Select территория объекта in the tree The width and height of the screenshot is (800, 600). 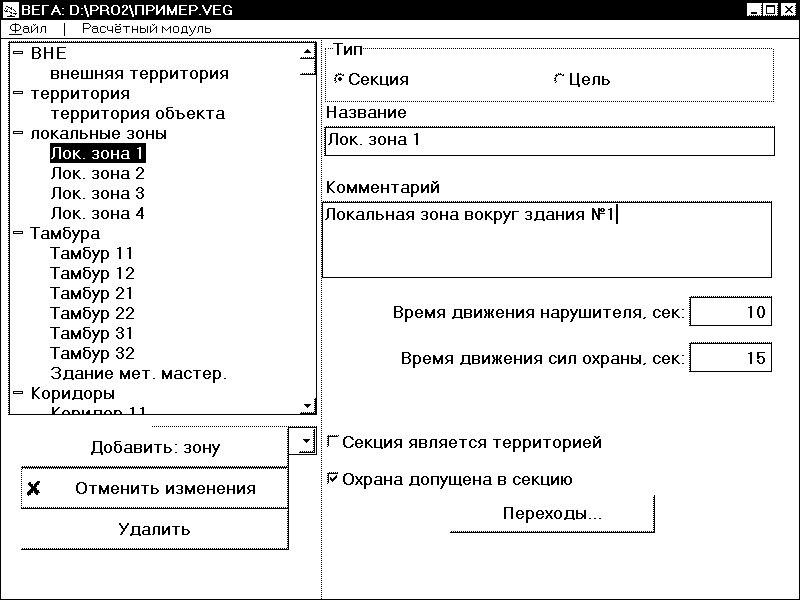coord(138,113)
